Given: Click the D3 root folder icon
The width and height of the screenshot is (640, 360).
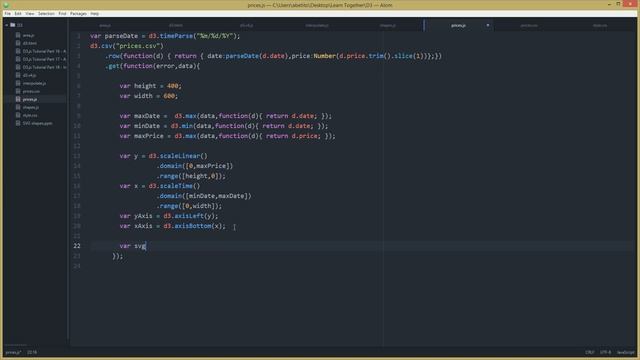Looking at the screenshot, I should [13, 25].
